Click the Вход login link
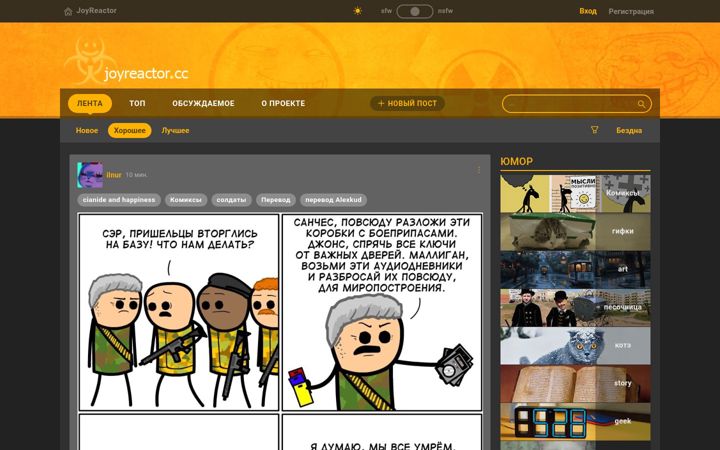This screenshot has width=720, height=450. click(588, 11)
